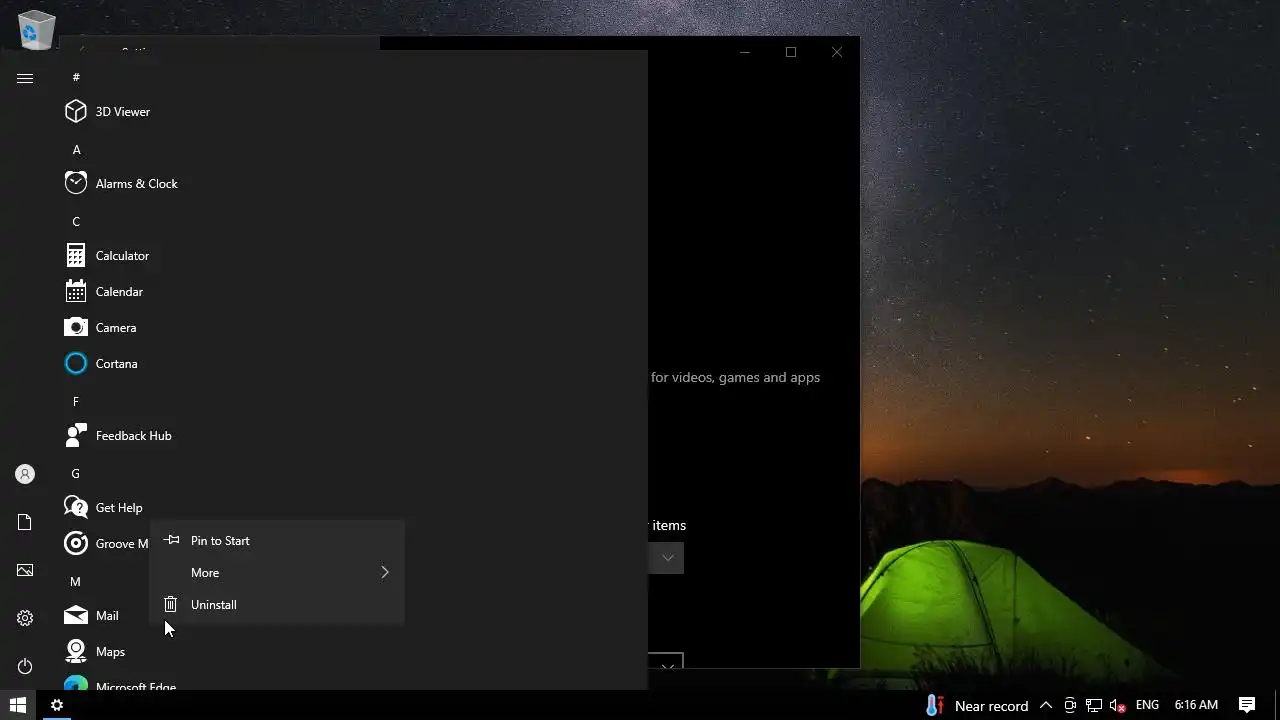Open the Groove Music icon

[x=76, y=544]
